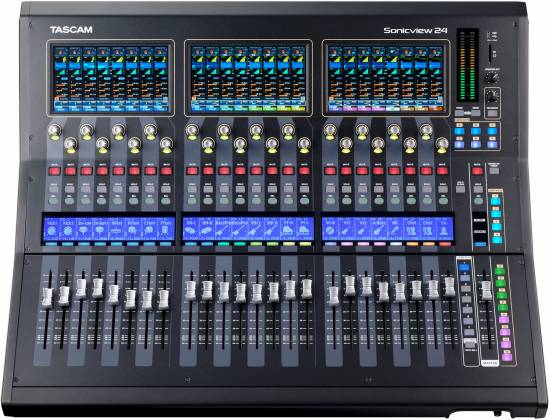
Task: Grab the master fader cap
Action: pos(486,290)
